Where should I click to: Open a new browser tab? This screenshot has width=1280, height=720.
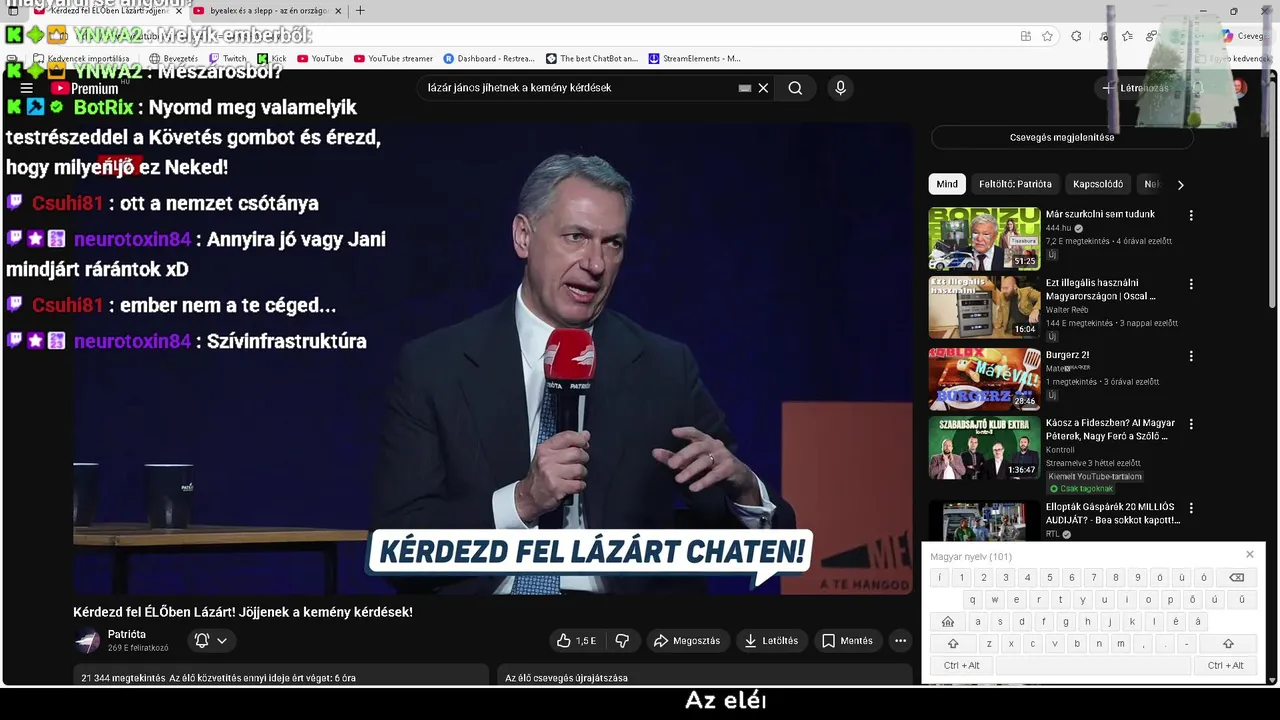[x=360, y=11]
